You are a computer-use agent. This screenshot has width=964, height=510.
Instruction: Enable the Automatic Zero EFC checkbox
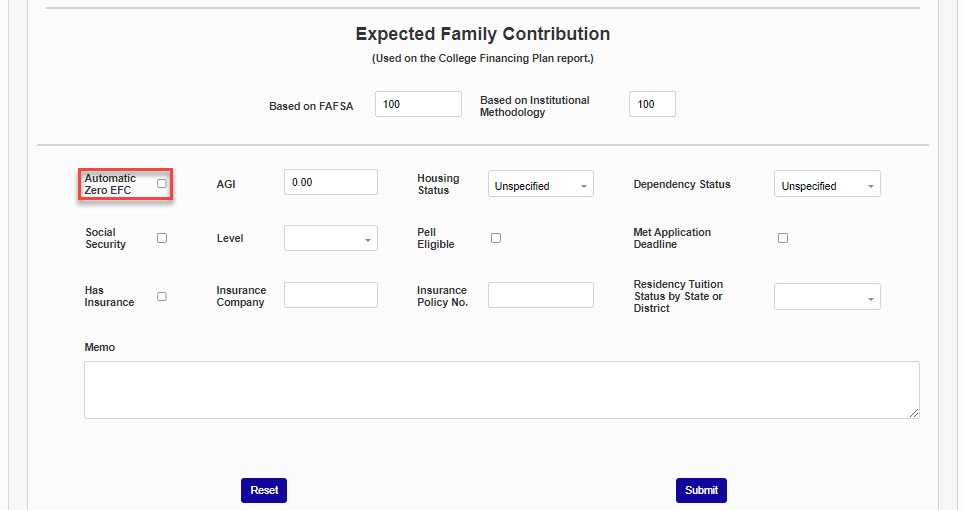click(x=162, y=184)
